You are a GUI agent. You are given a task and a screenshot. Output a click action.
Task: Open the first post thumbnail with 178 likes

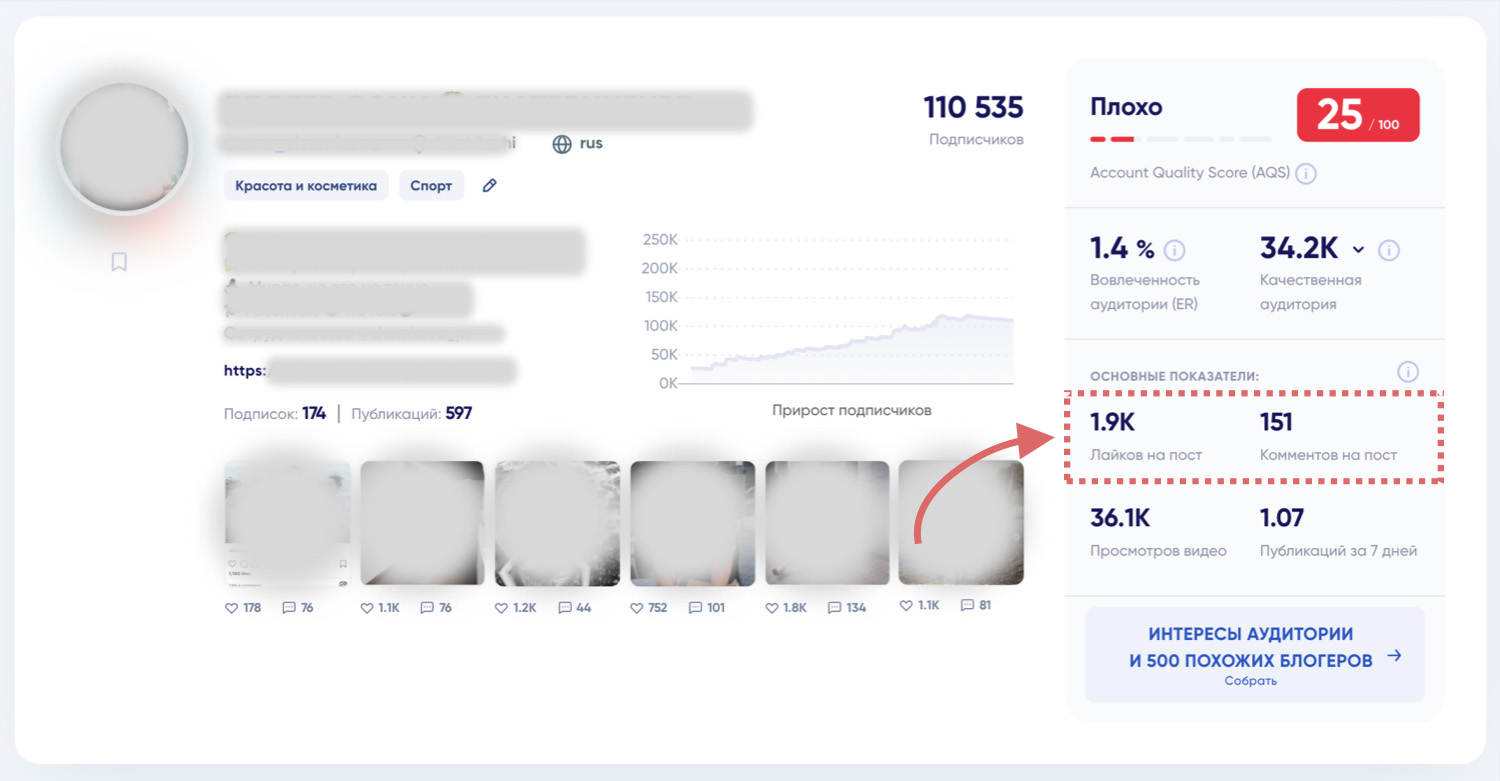pos(287,523)
